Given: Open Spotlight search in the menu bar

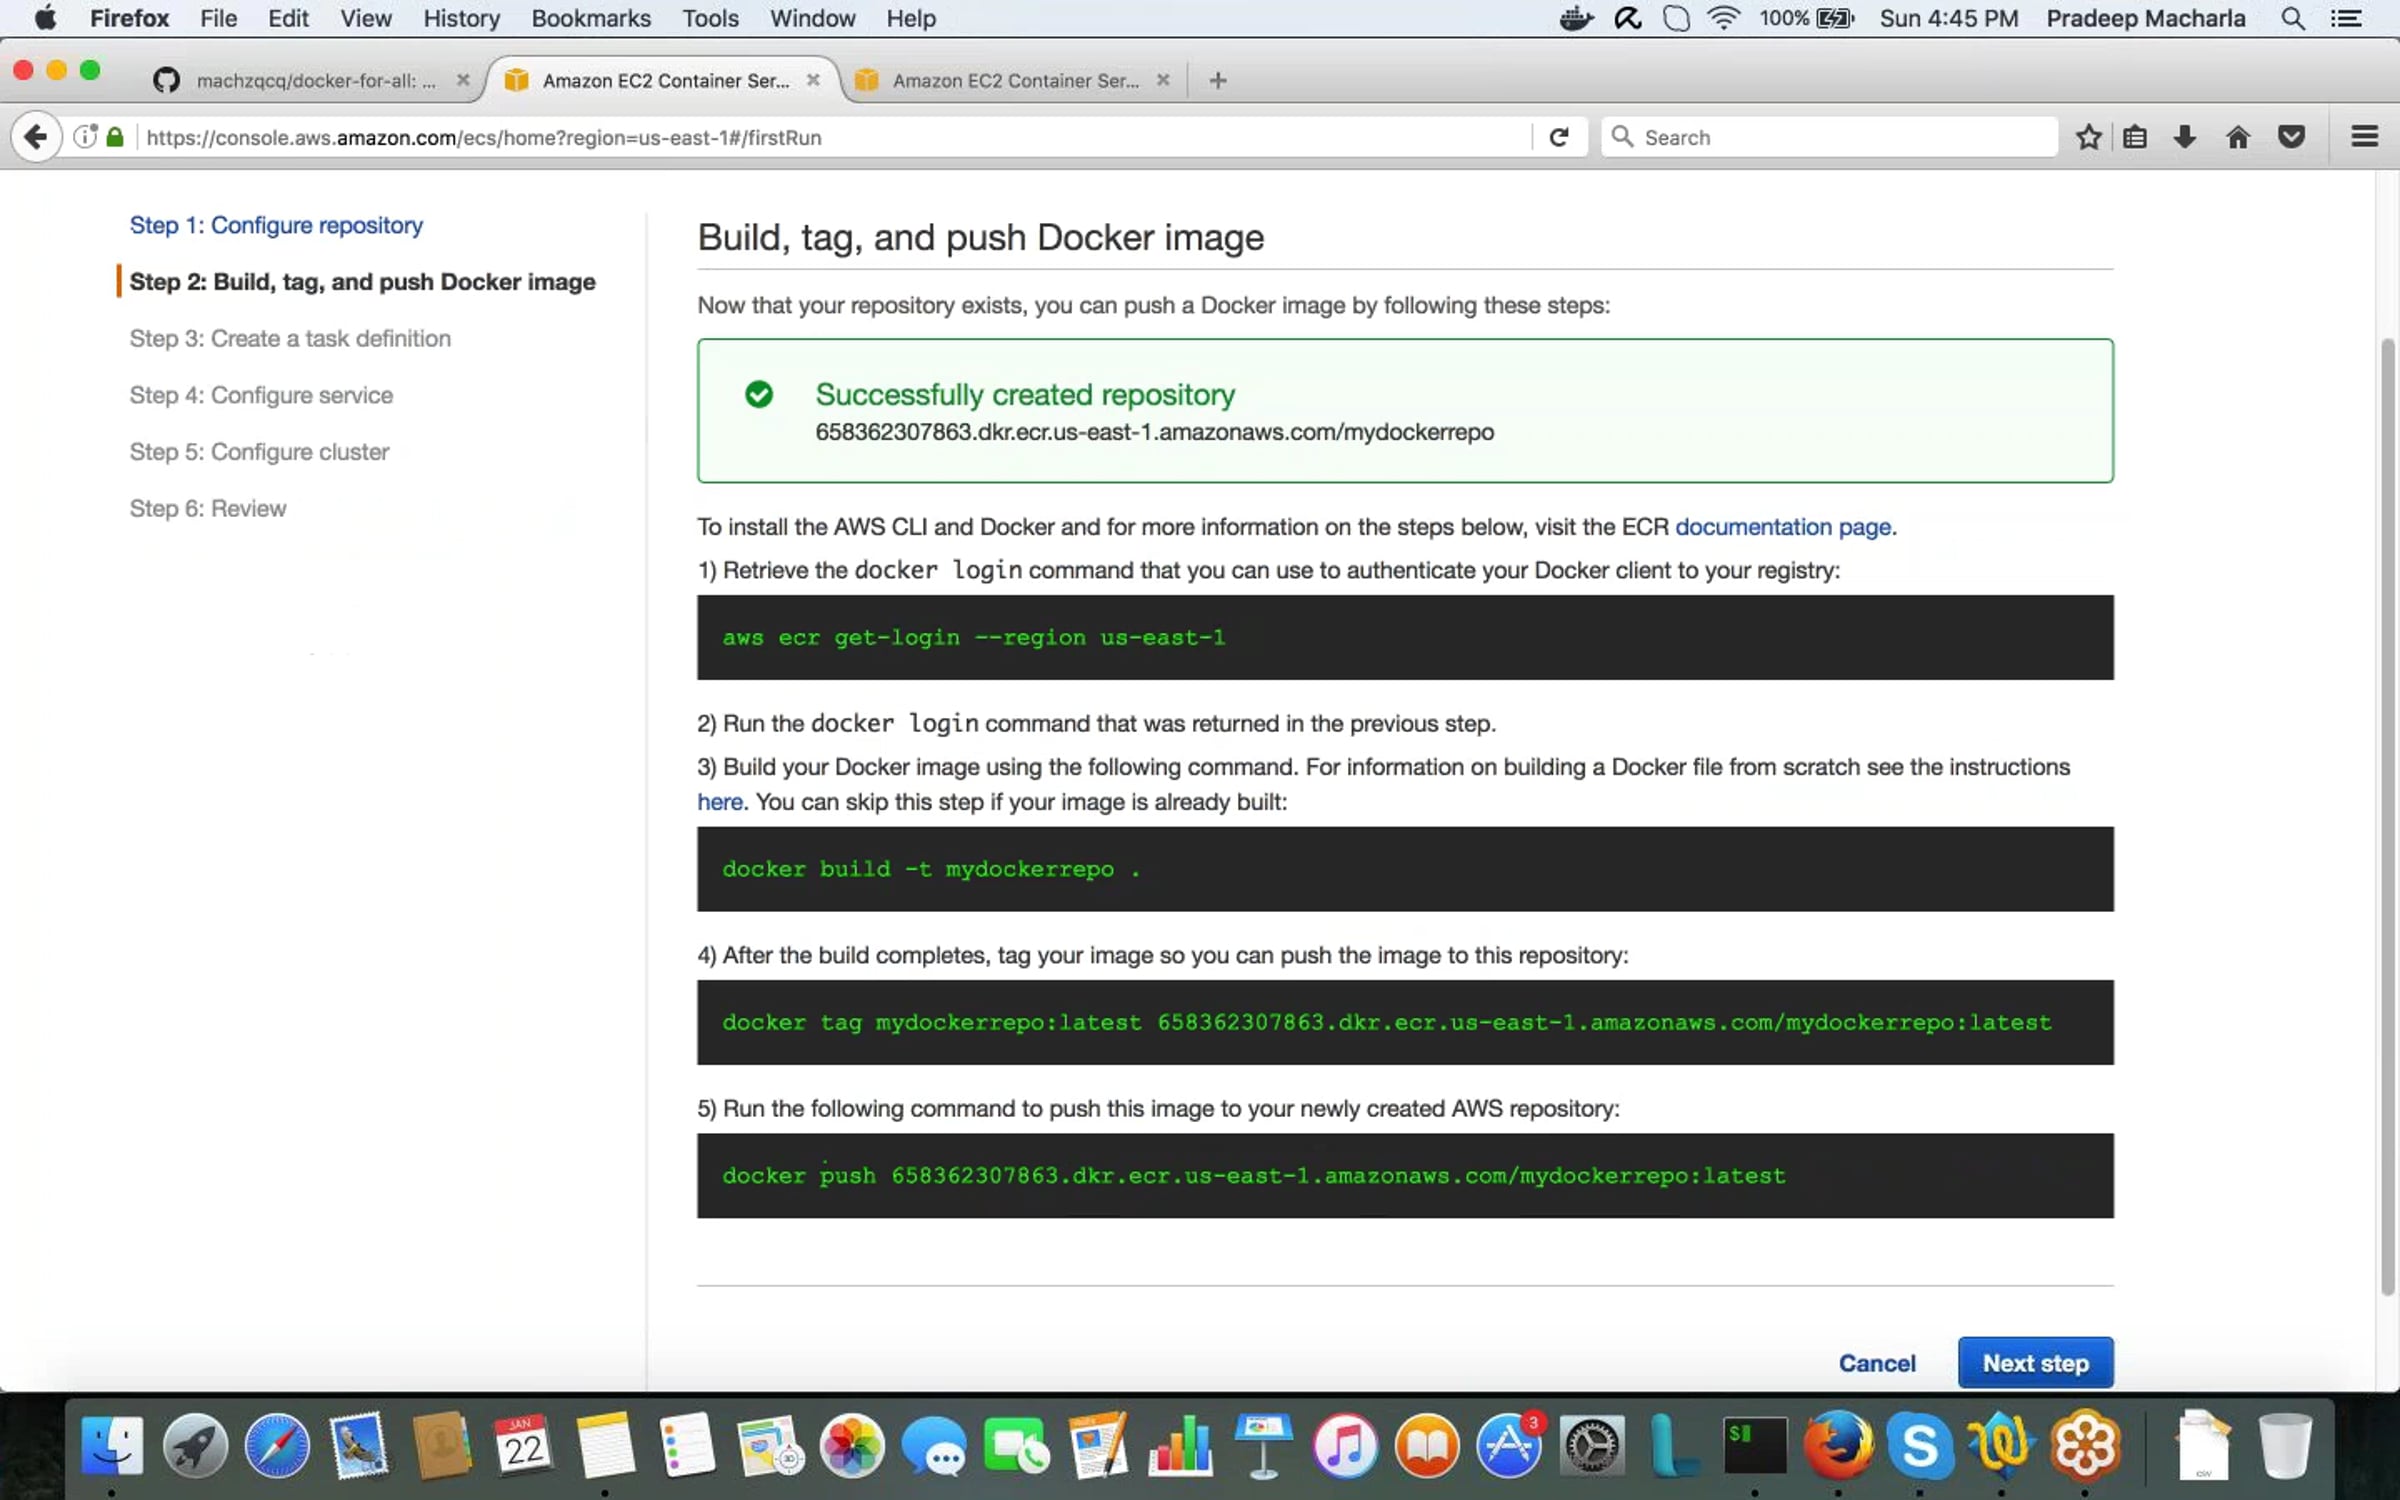Looking at the screenshot, I should (x=2293, y=18).
